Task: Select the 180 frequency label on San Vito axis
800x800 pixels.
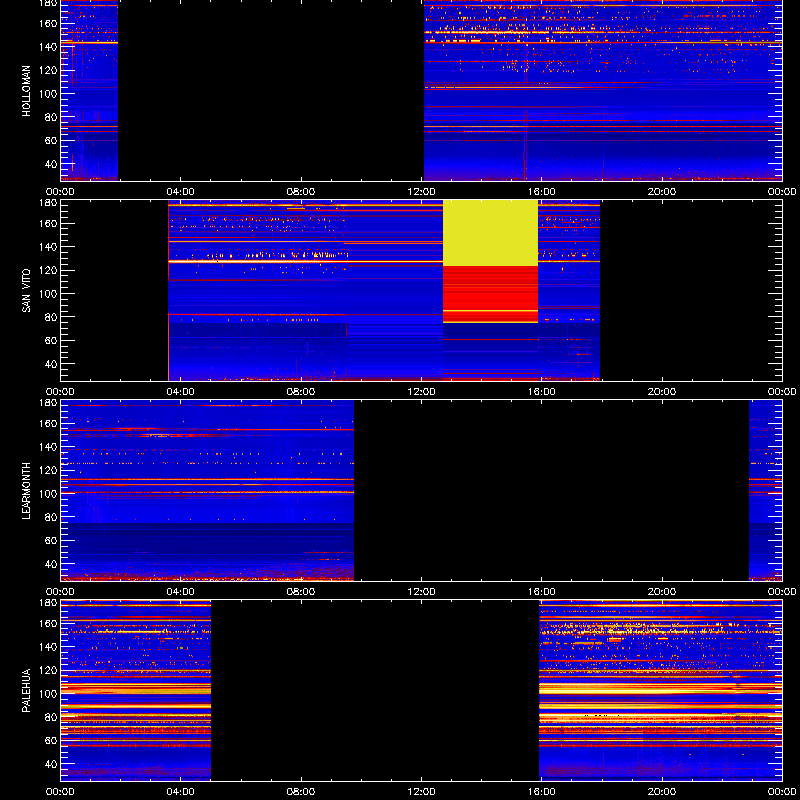Action: coord(49,203)
